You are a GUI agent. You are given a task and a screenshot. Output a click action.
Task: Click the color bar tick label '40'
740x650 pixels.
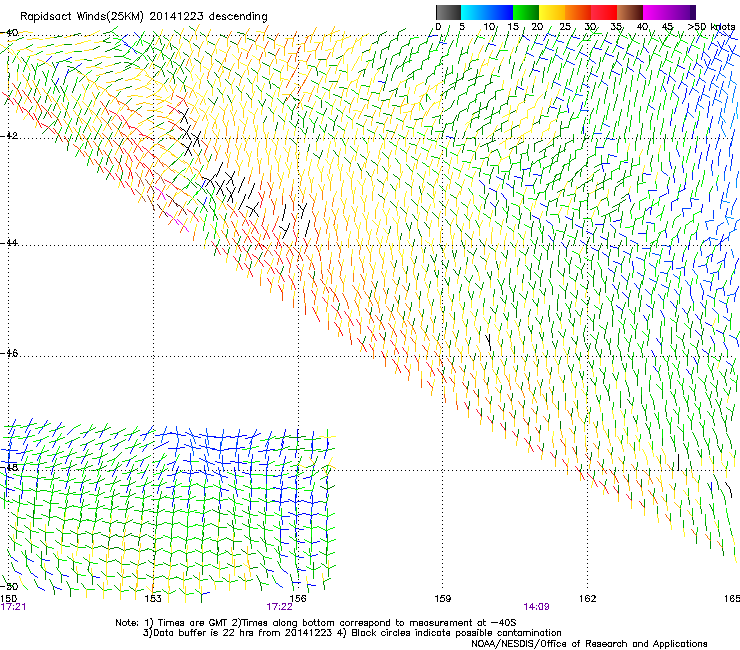pyautogui.click(x=642, y=27)
